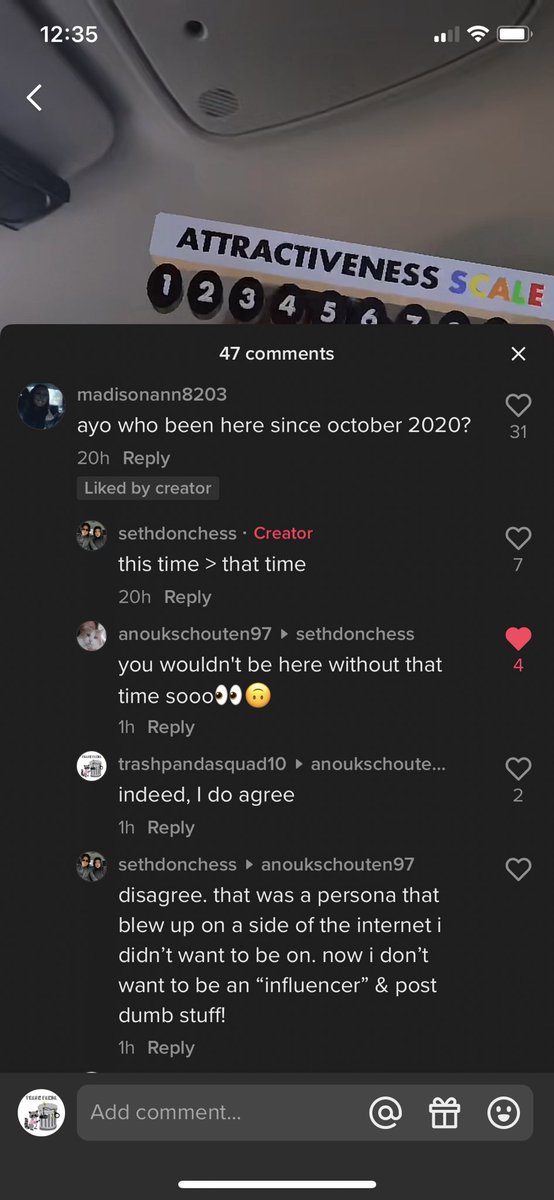Screen dimensions: 554x1200
Task: Open trashpandasquad10 username link
Action: click(202, 764)
